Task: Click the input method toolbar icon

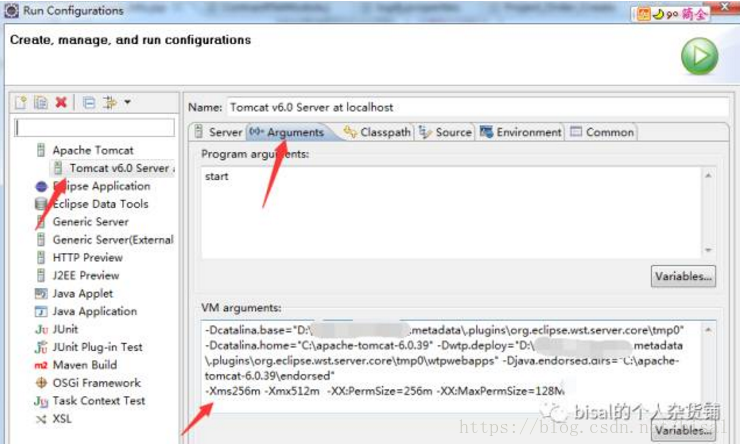Action: [643, 14]
